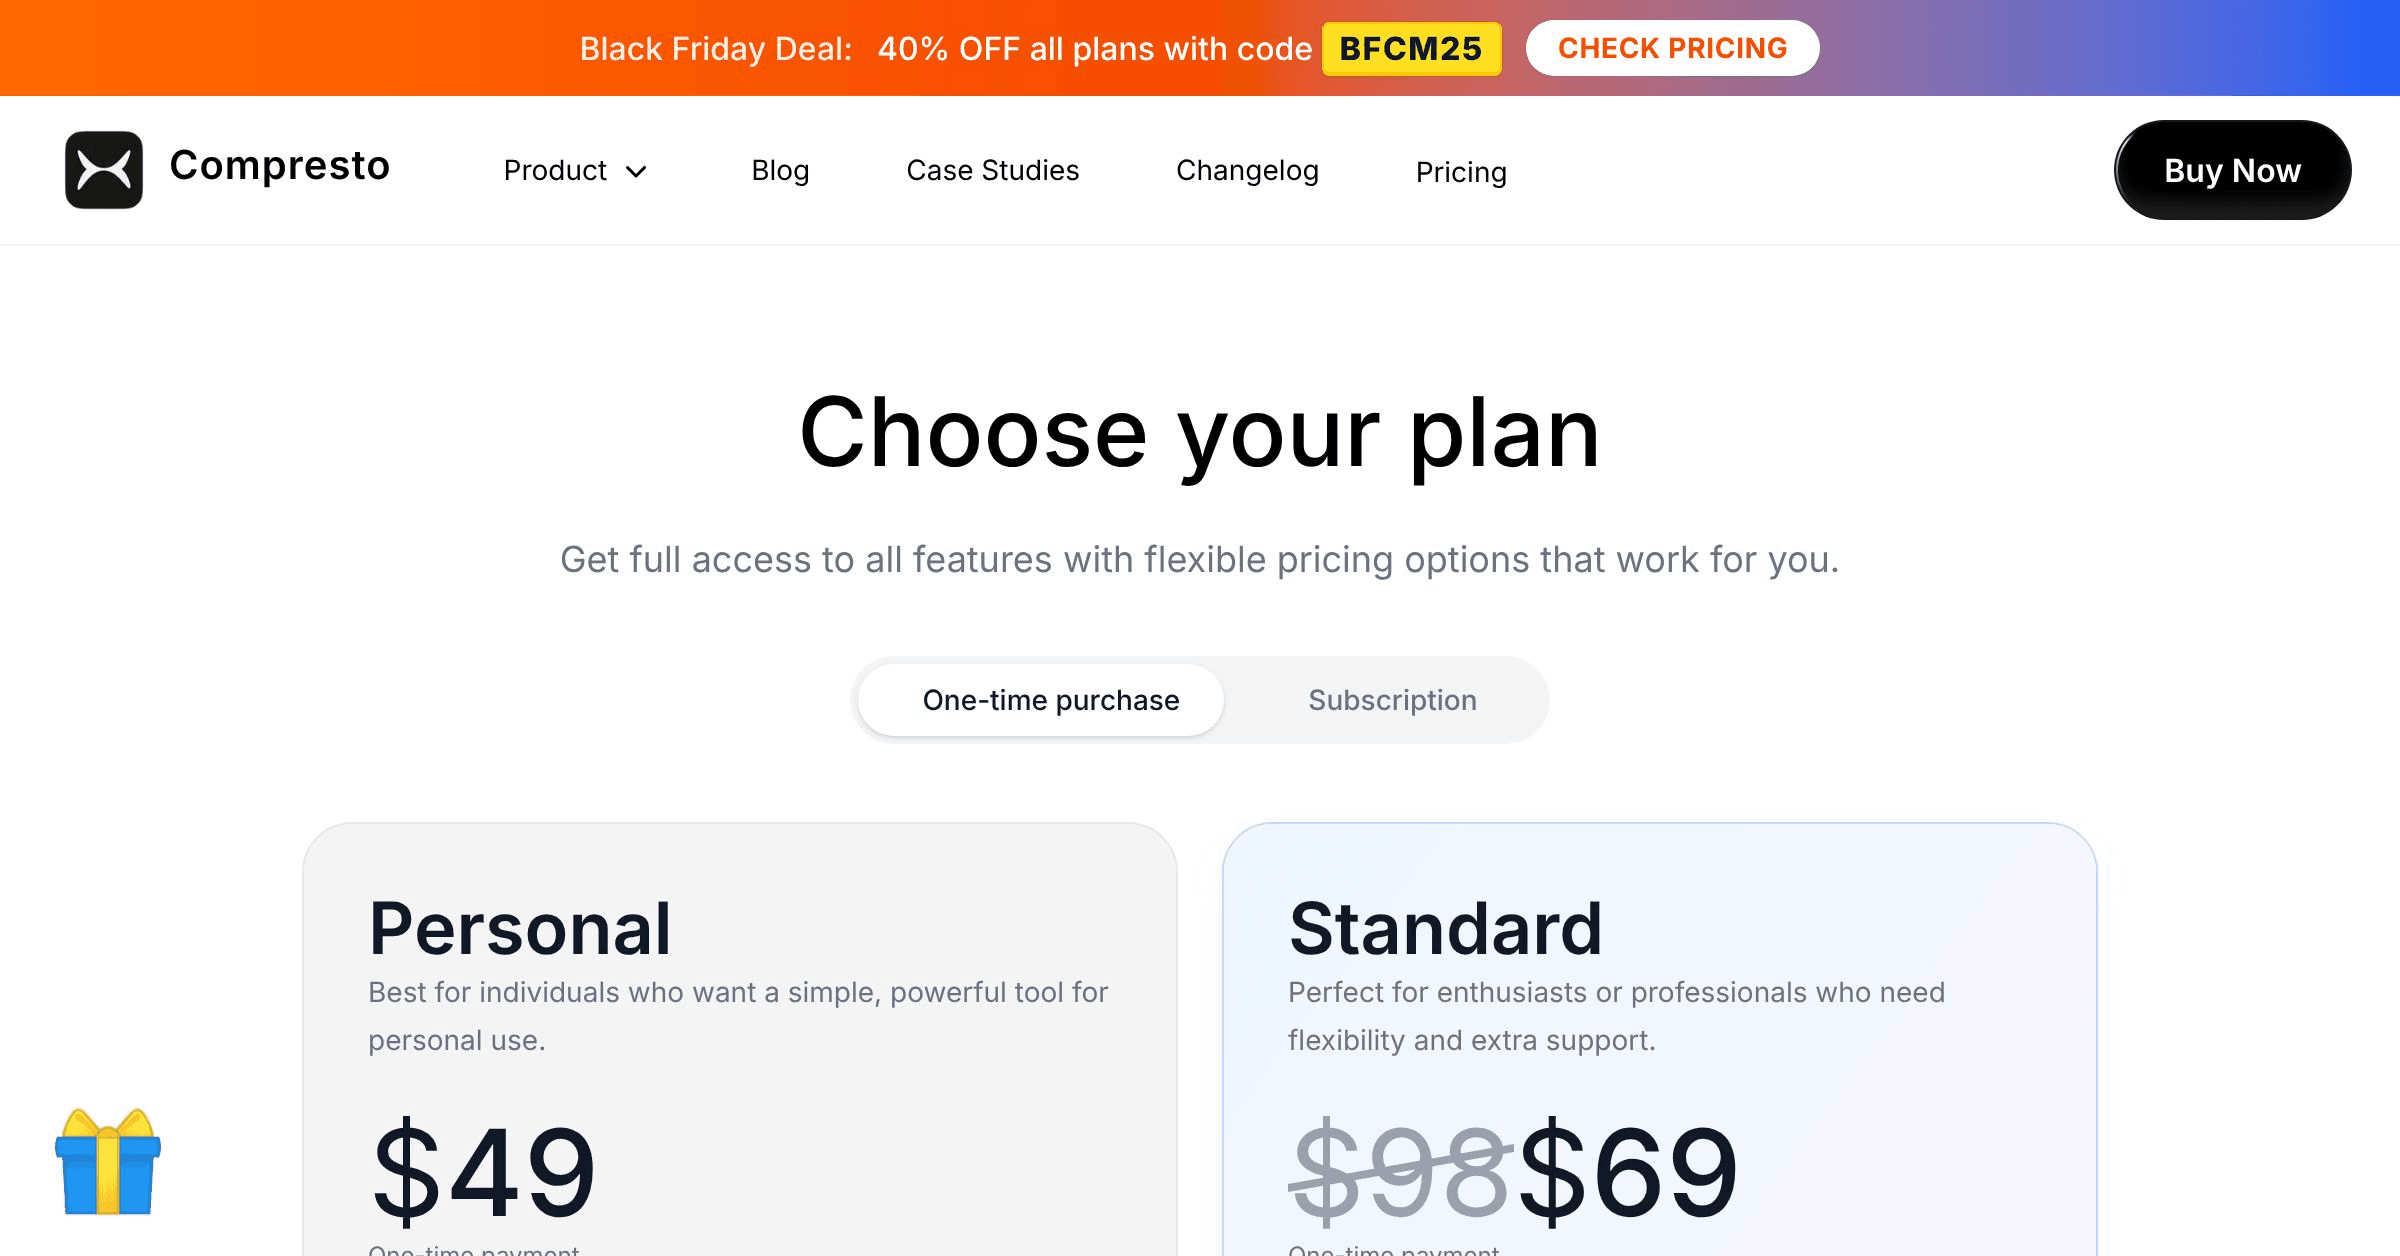Select the Personal plan heading
This screenshot has height=1256, width=2400.
tap(520, 928)
